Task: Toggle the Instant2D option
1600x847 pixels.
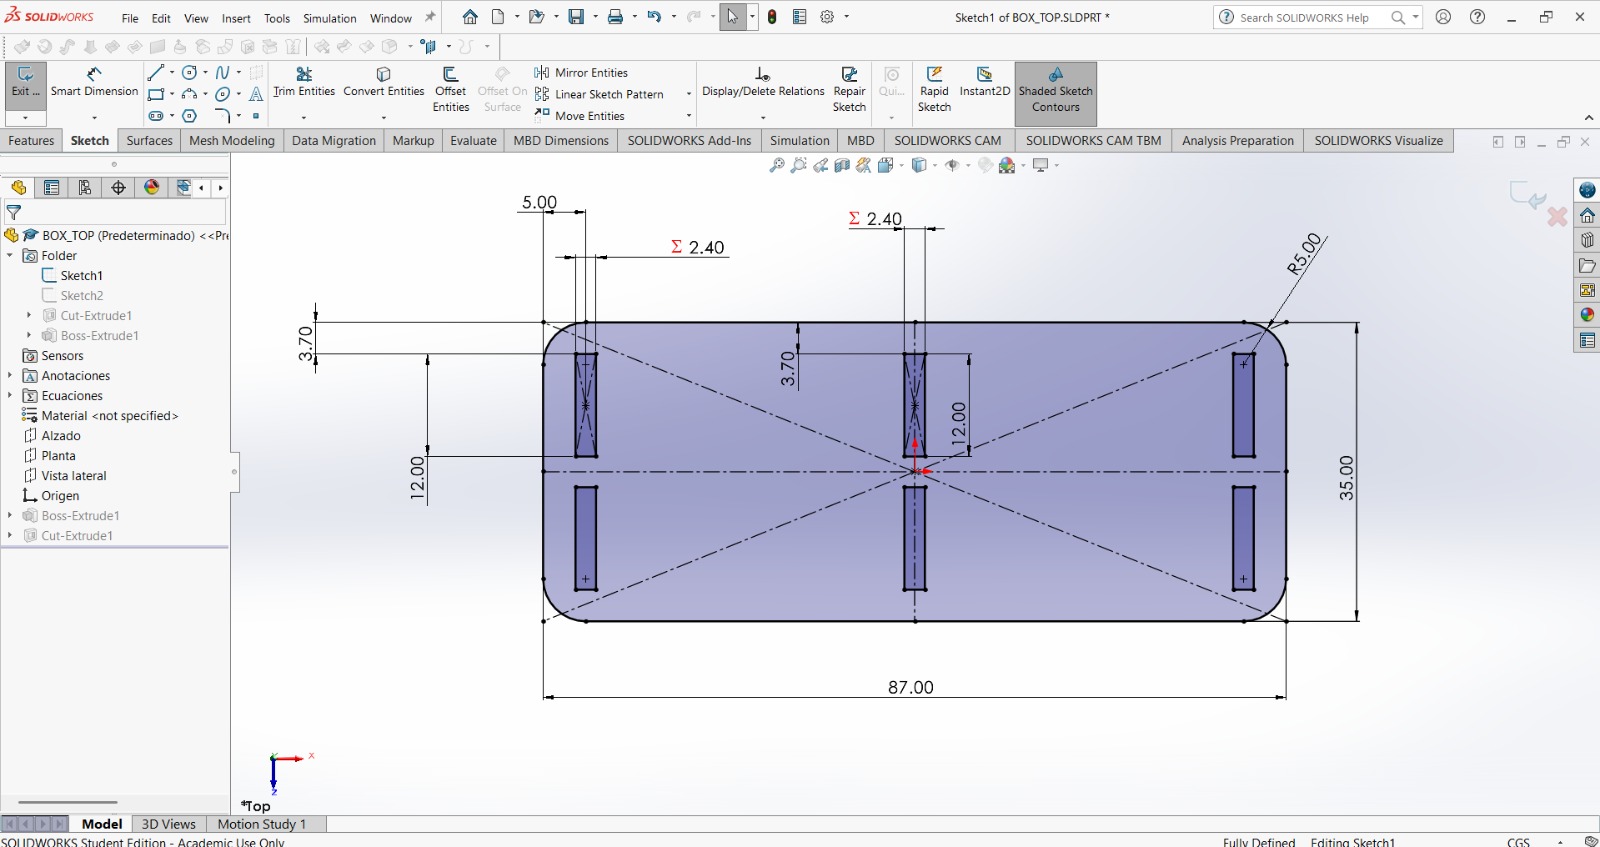Action: tap(984, 82)
